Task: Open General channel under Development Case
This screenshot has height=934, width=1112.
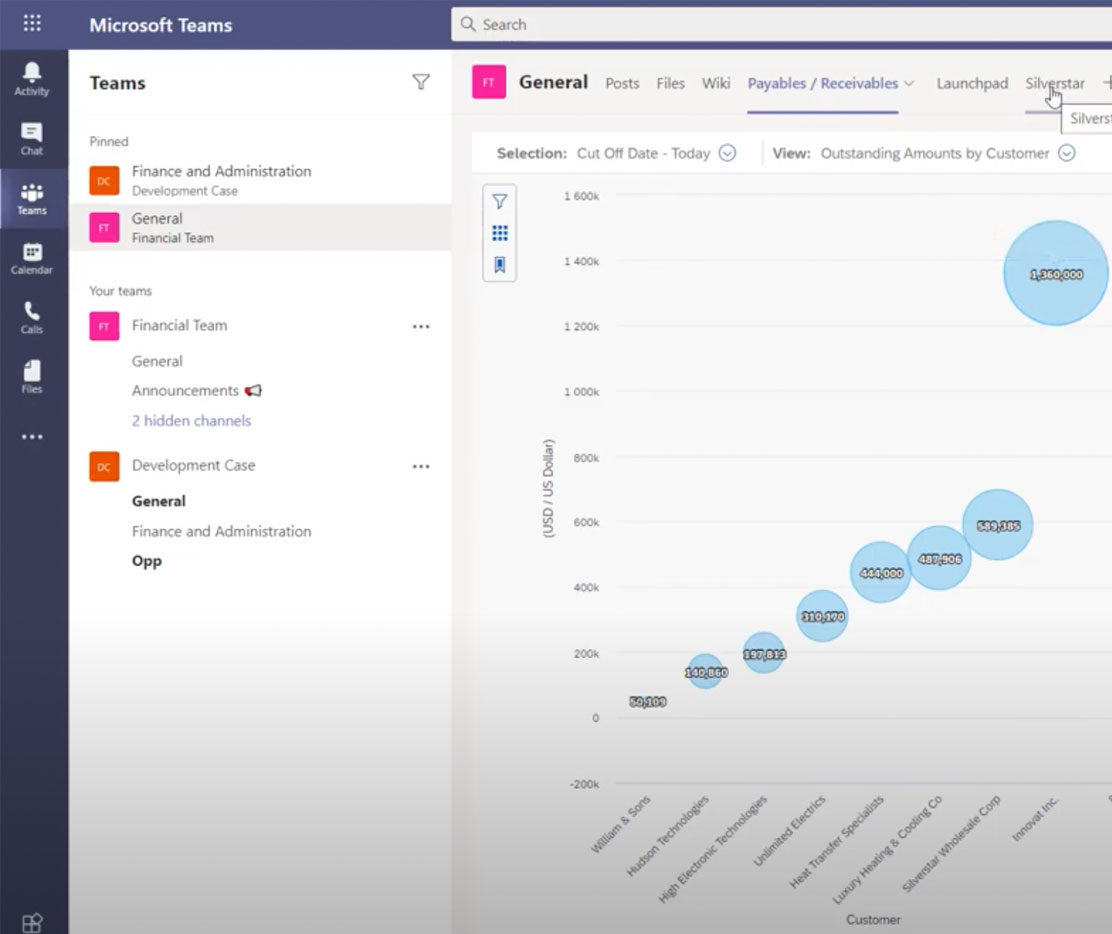Action: (159, 501)
